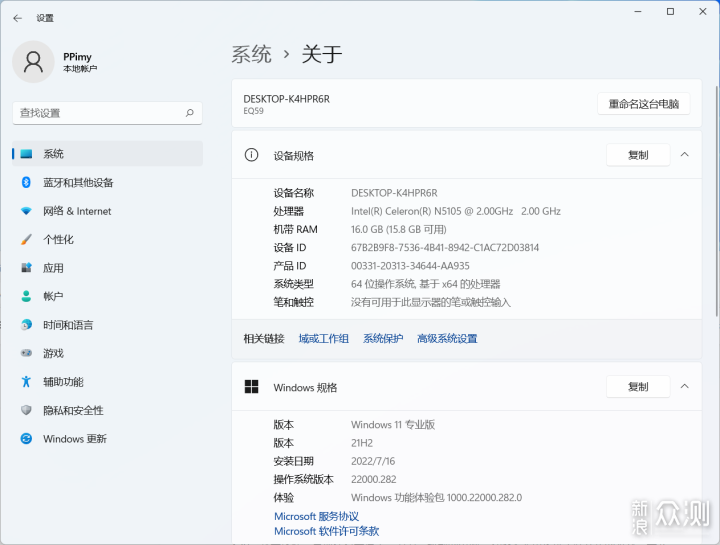Click the 没有可用于此显示器的笔或触控输入 value
The width and height of the screenshot is (720, 545).
[431, 302]
